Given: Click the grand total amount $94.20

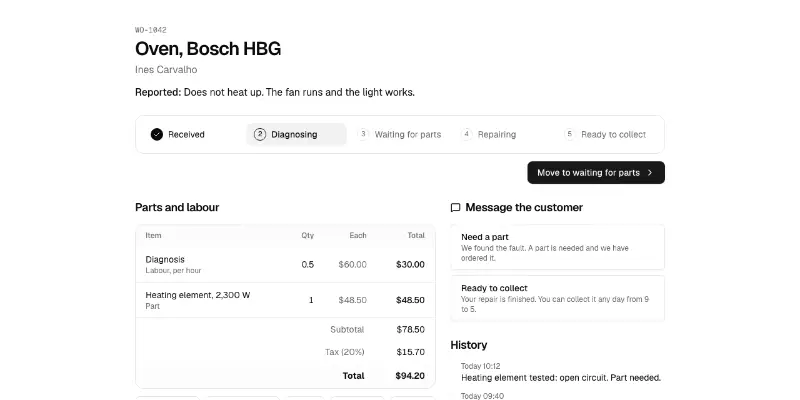Looking at the screenshot, I should [410, 376].
